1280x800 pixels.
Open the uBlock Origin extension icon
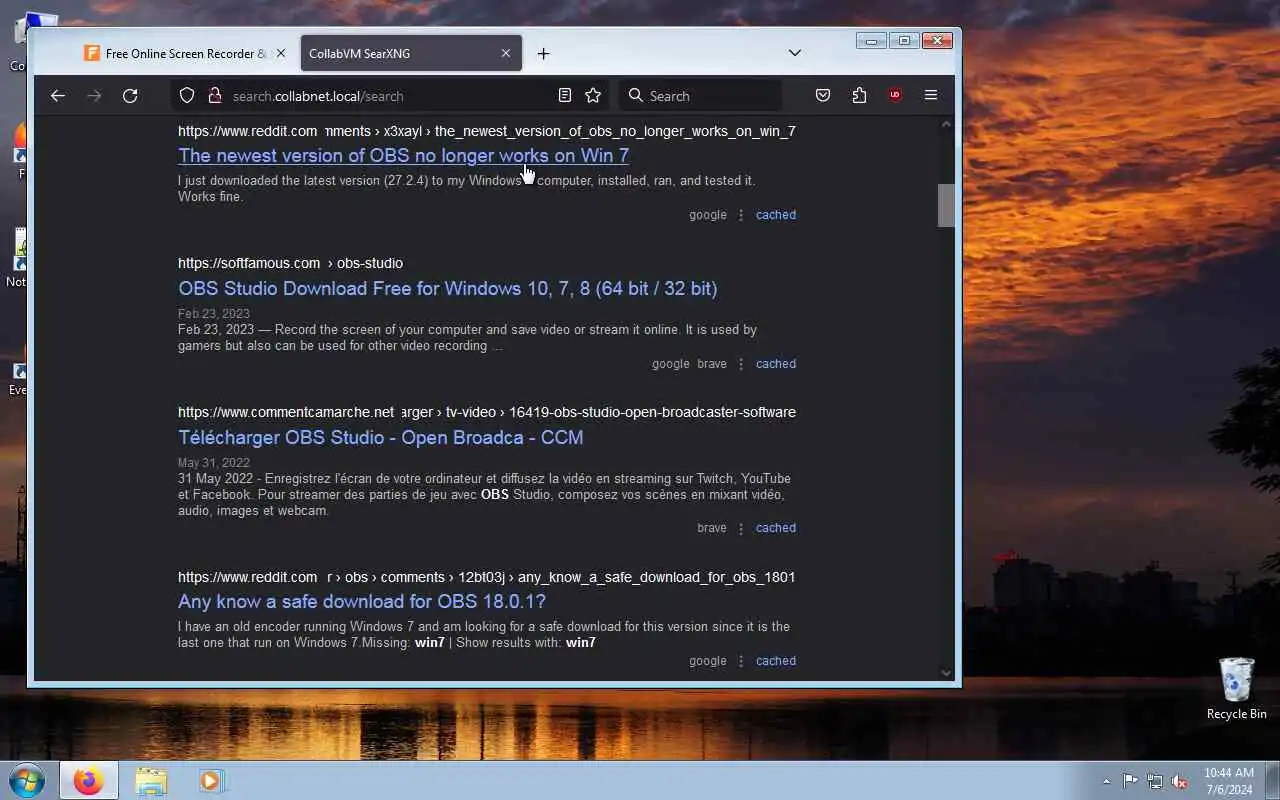(895, 96)
